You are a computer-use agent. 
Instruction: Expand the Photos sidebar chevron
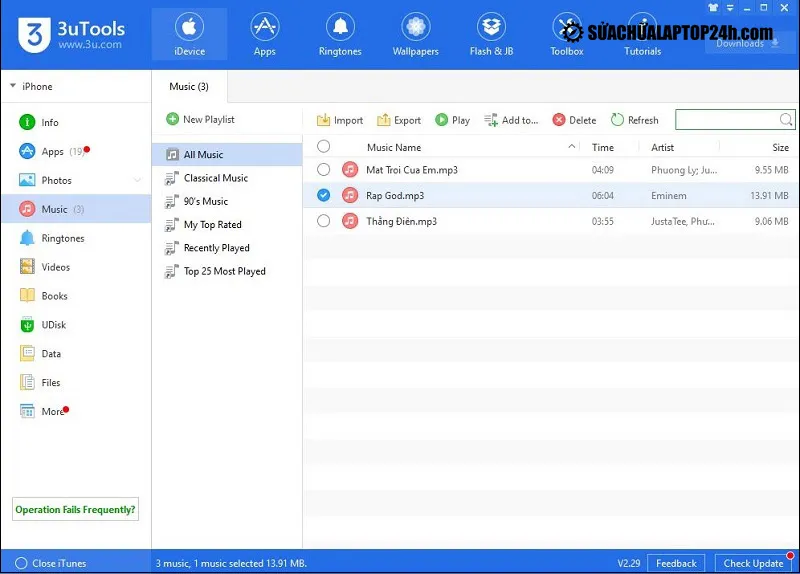(137, 181)
